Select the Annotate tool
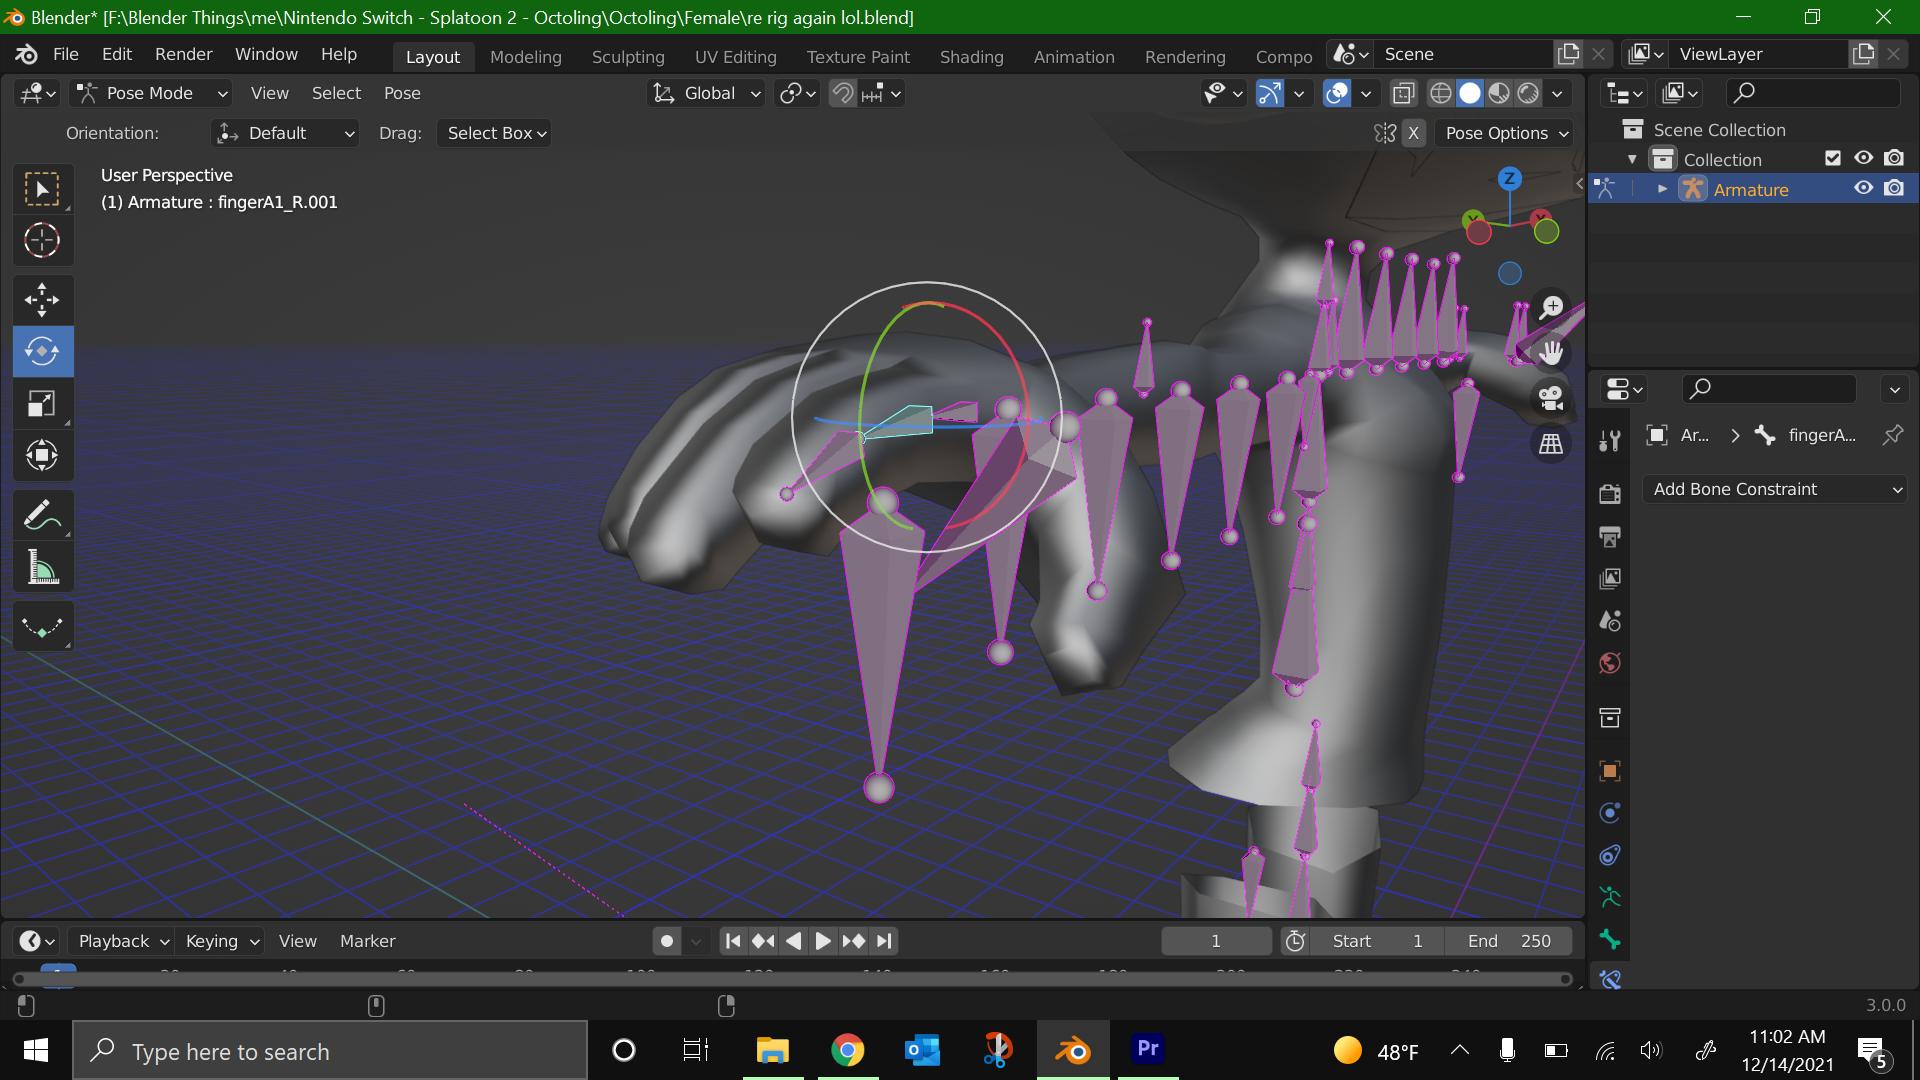 [x=42, y=516]
